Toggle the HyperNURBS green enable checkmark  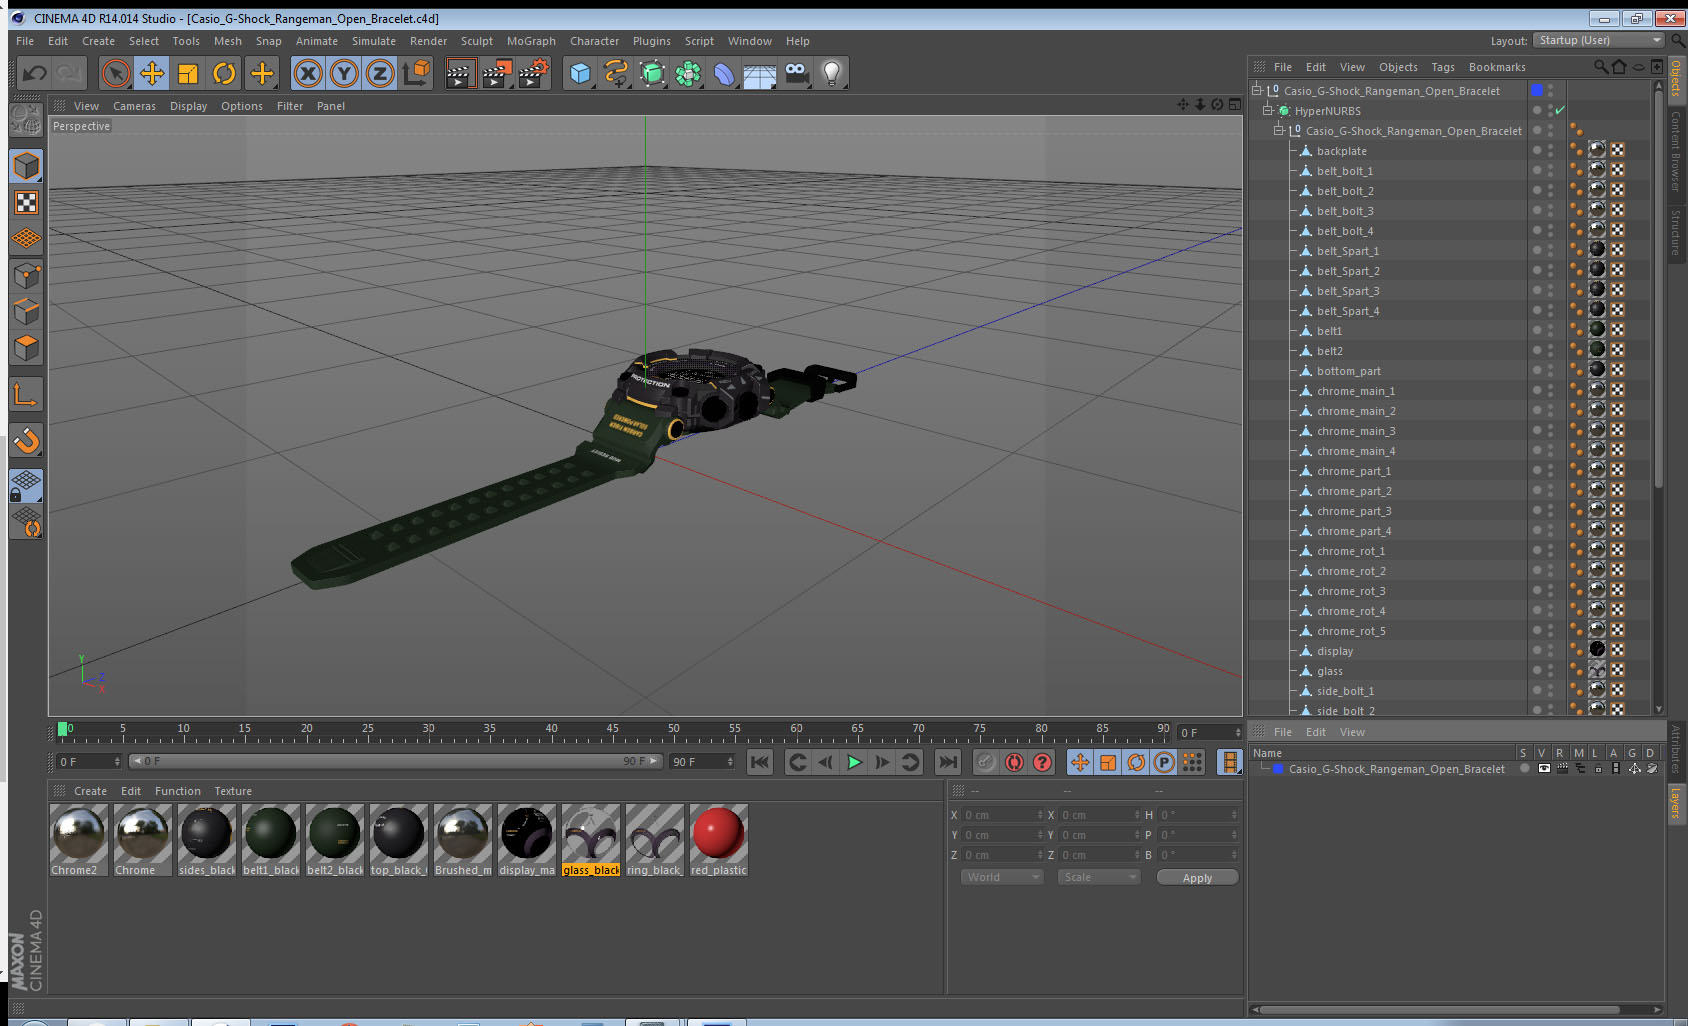pos(1559,110)
